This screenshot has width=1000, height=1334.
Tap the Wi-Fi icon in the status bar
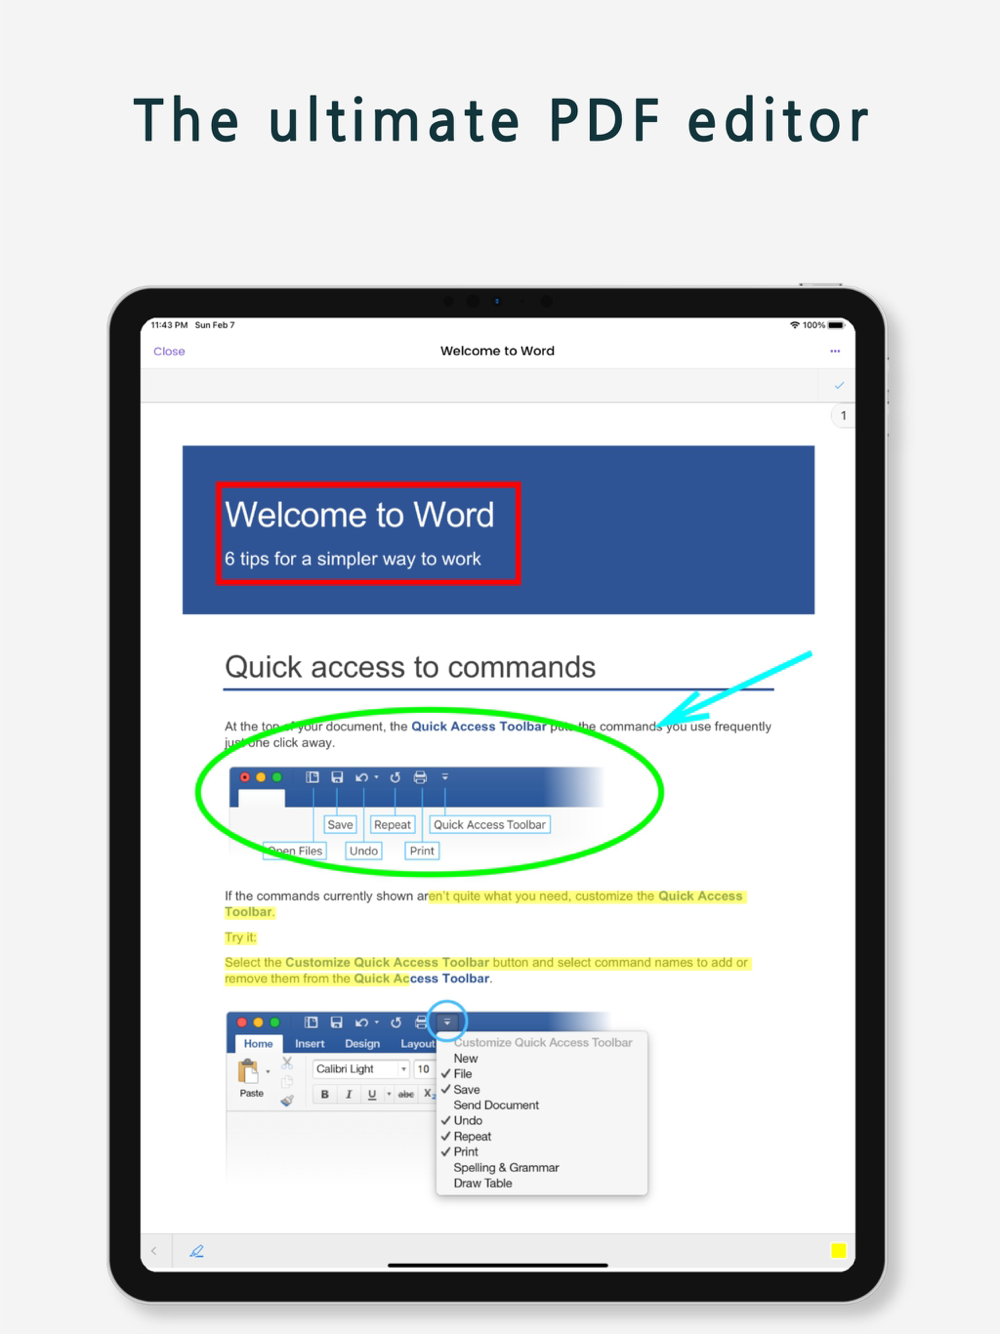pyautogui.click(x=795, y=325)
